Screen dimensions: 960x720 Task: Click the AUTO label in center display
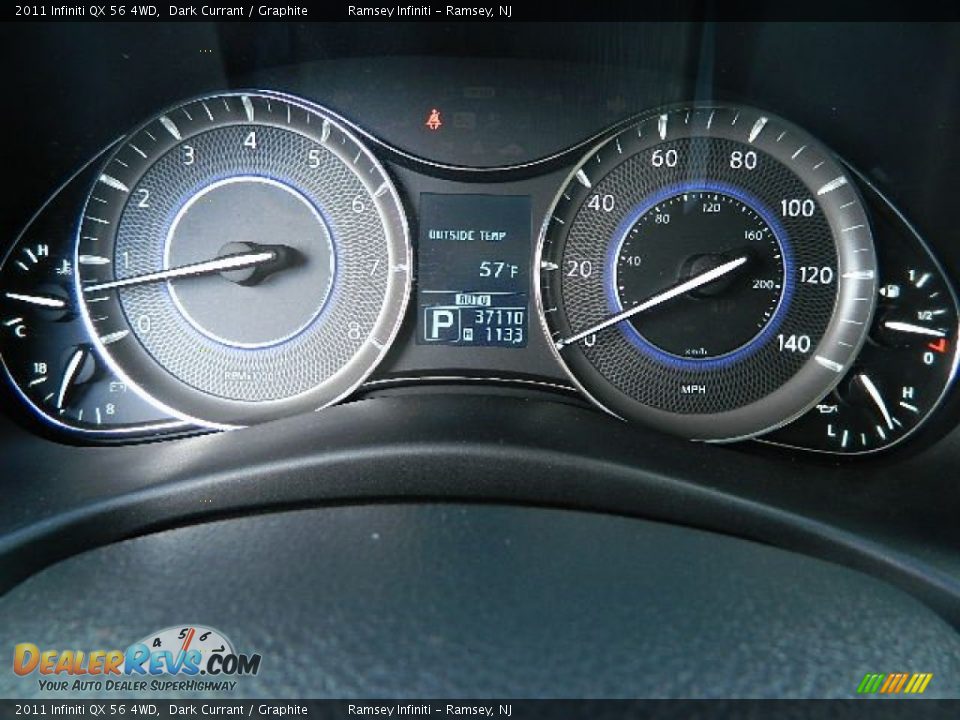tap(473, 299)
